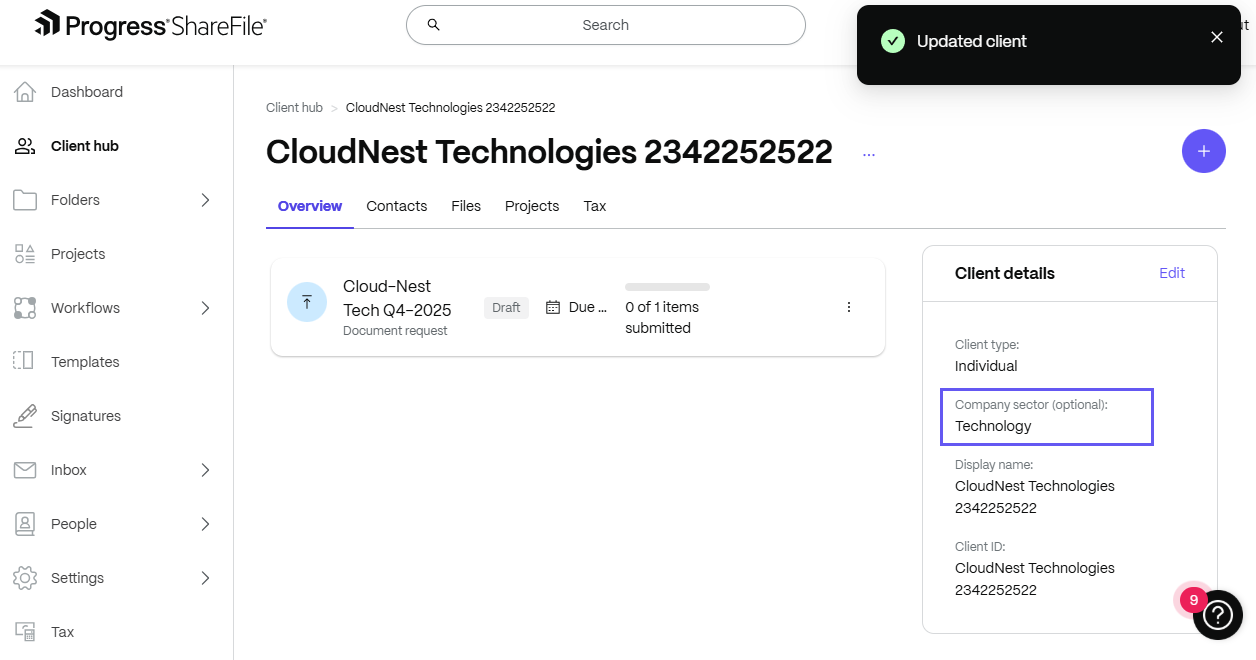
Task: Open the Dashboard from the sidebar
Action: click(86, 91)
